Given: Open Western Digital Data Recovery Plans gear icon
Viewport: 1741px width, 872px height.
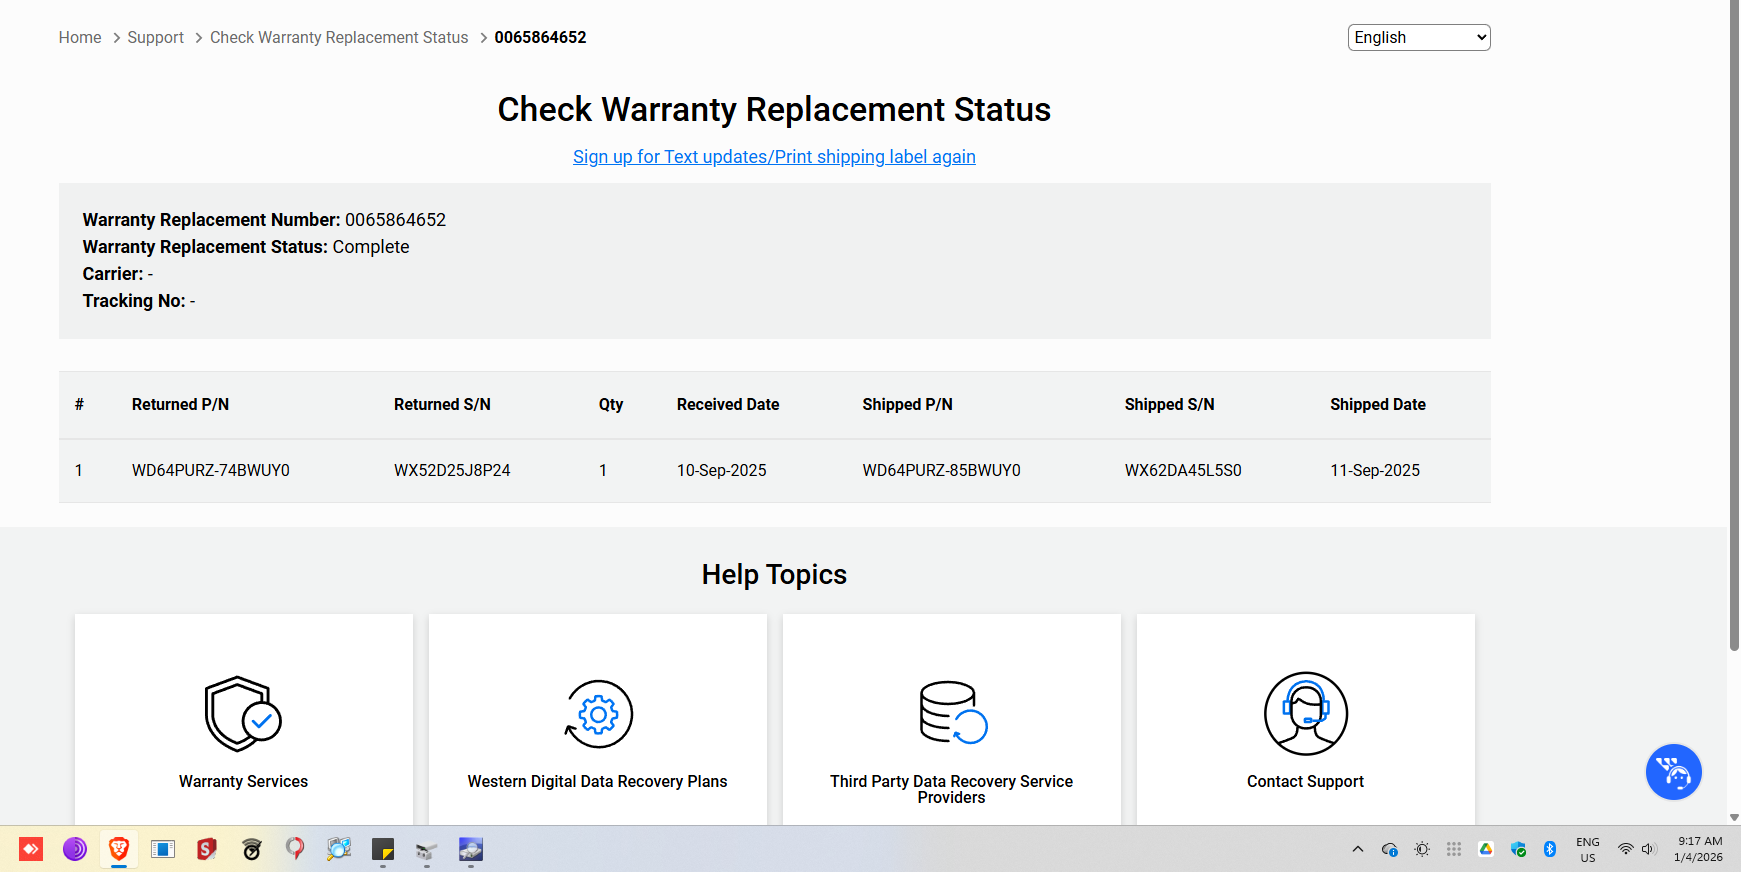Looking at the screenshot, I should point(598,714).
